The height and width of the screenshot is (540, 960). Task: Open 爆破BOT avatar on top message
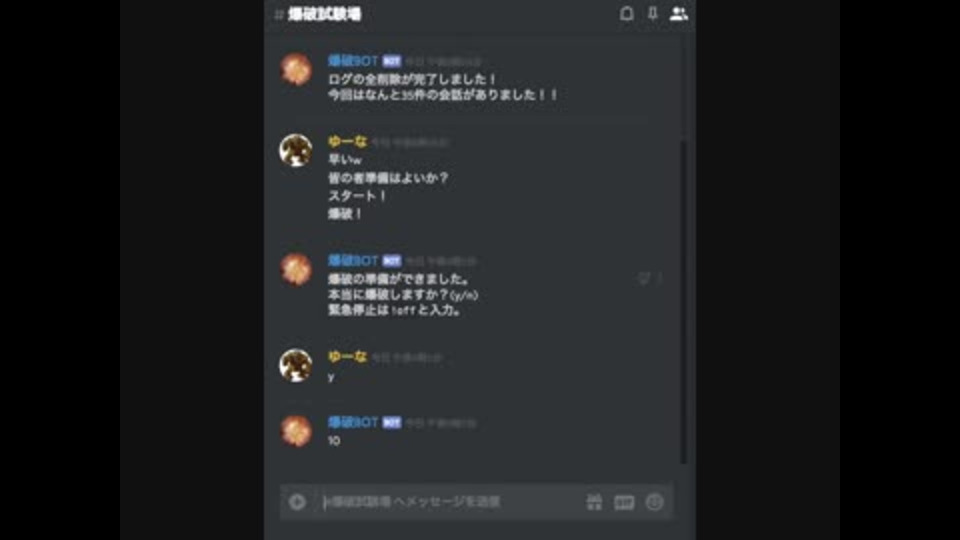[x=296, y=69]
